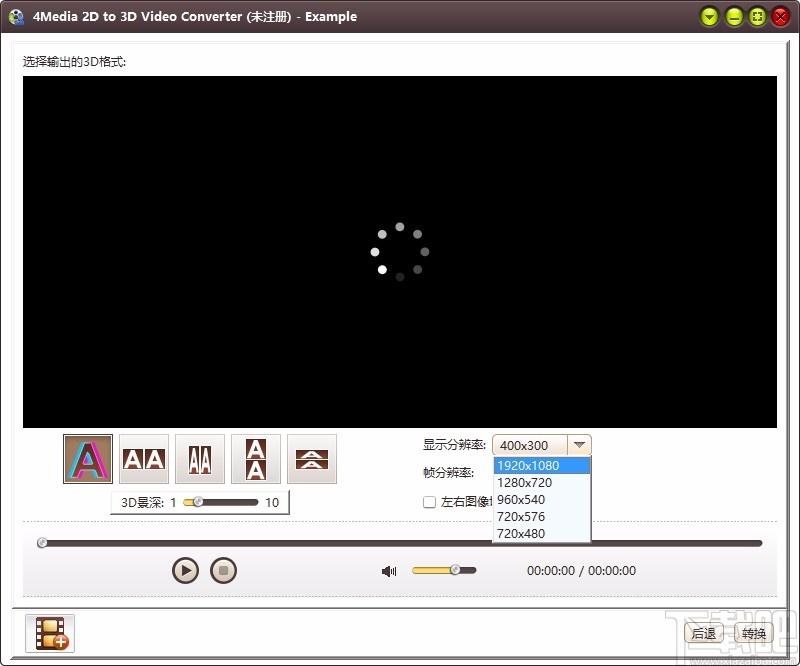This screenshot has height=666, width=800.
Task: Minimize the converter window
Action: click(x=734, y=17)
